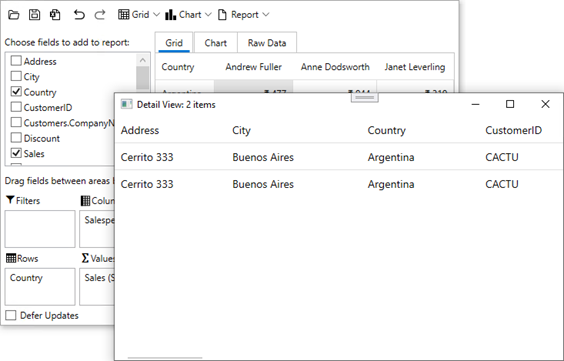
Task: Click the Chart bar icon in toolbar
Action: click(170, 15)
